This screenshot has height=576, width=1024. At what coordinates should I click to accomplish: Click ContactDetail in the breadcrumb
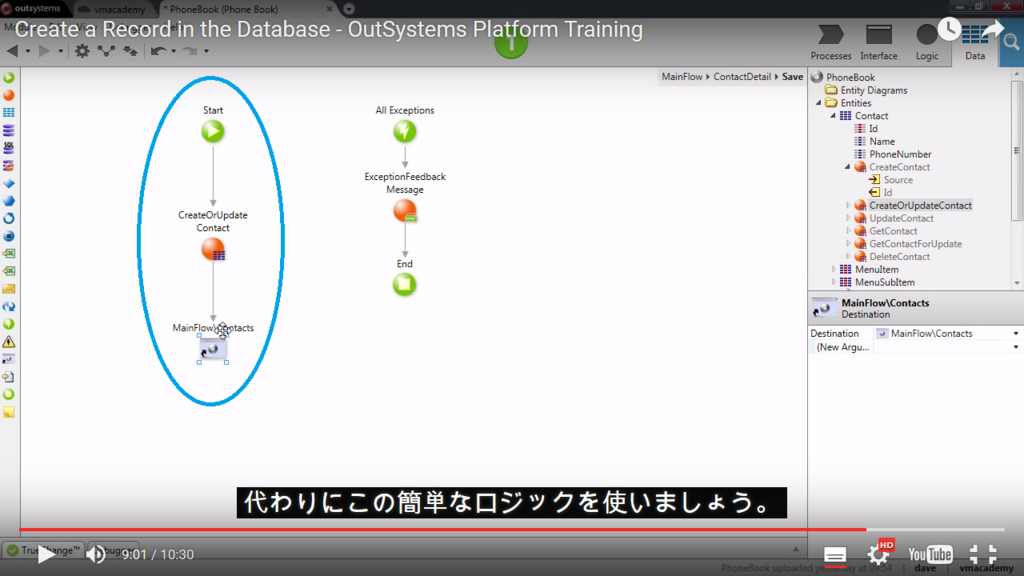coord(742,77)
